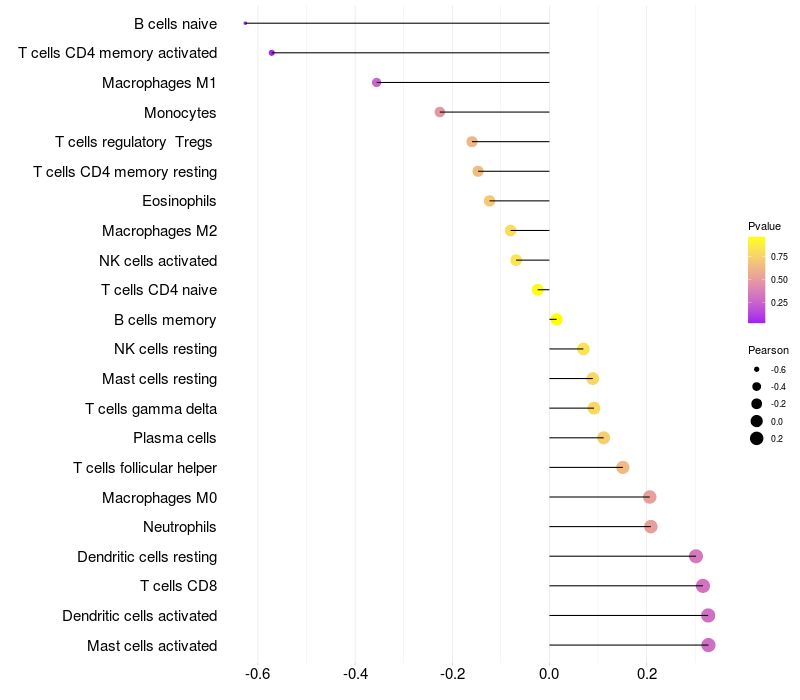
Task: Click the Monocytes data point
Action: pos(440,112)
